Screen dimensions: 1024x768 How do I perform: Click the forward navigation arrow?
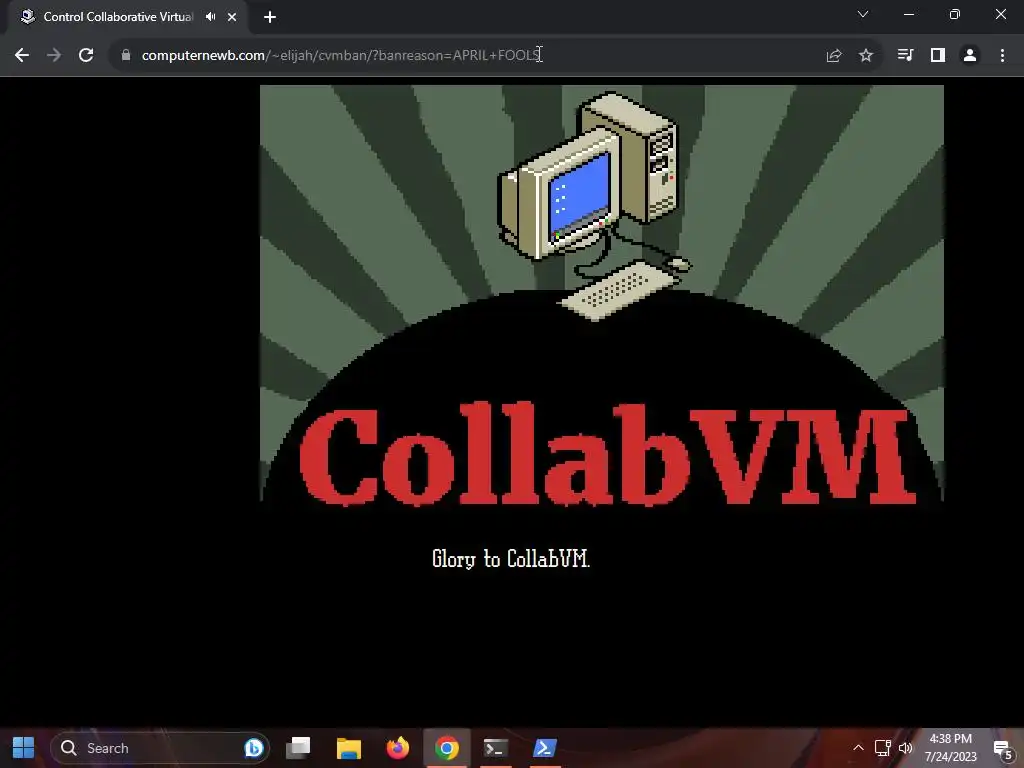54,56
